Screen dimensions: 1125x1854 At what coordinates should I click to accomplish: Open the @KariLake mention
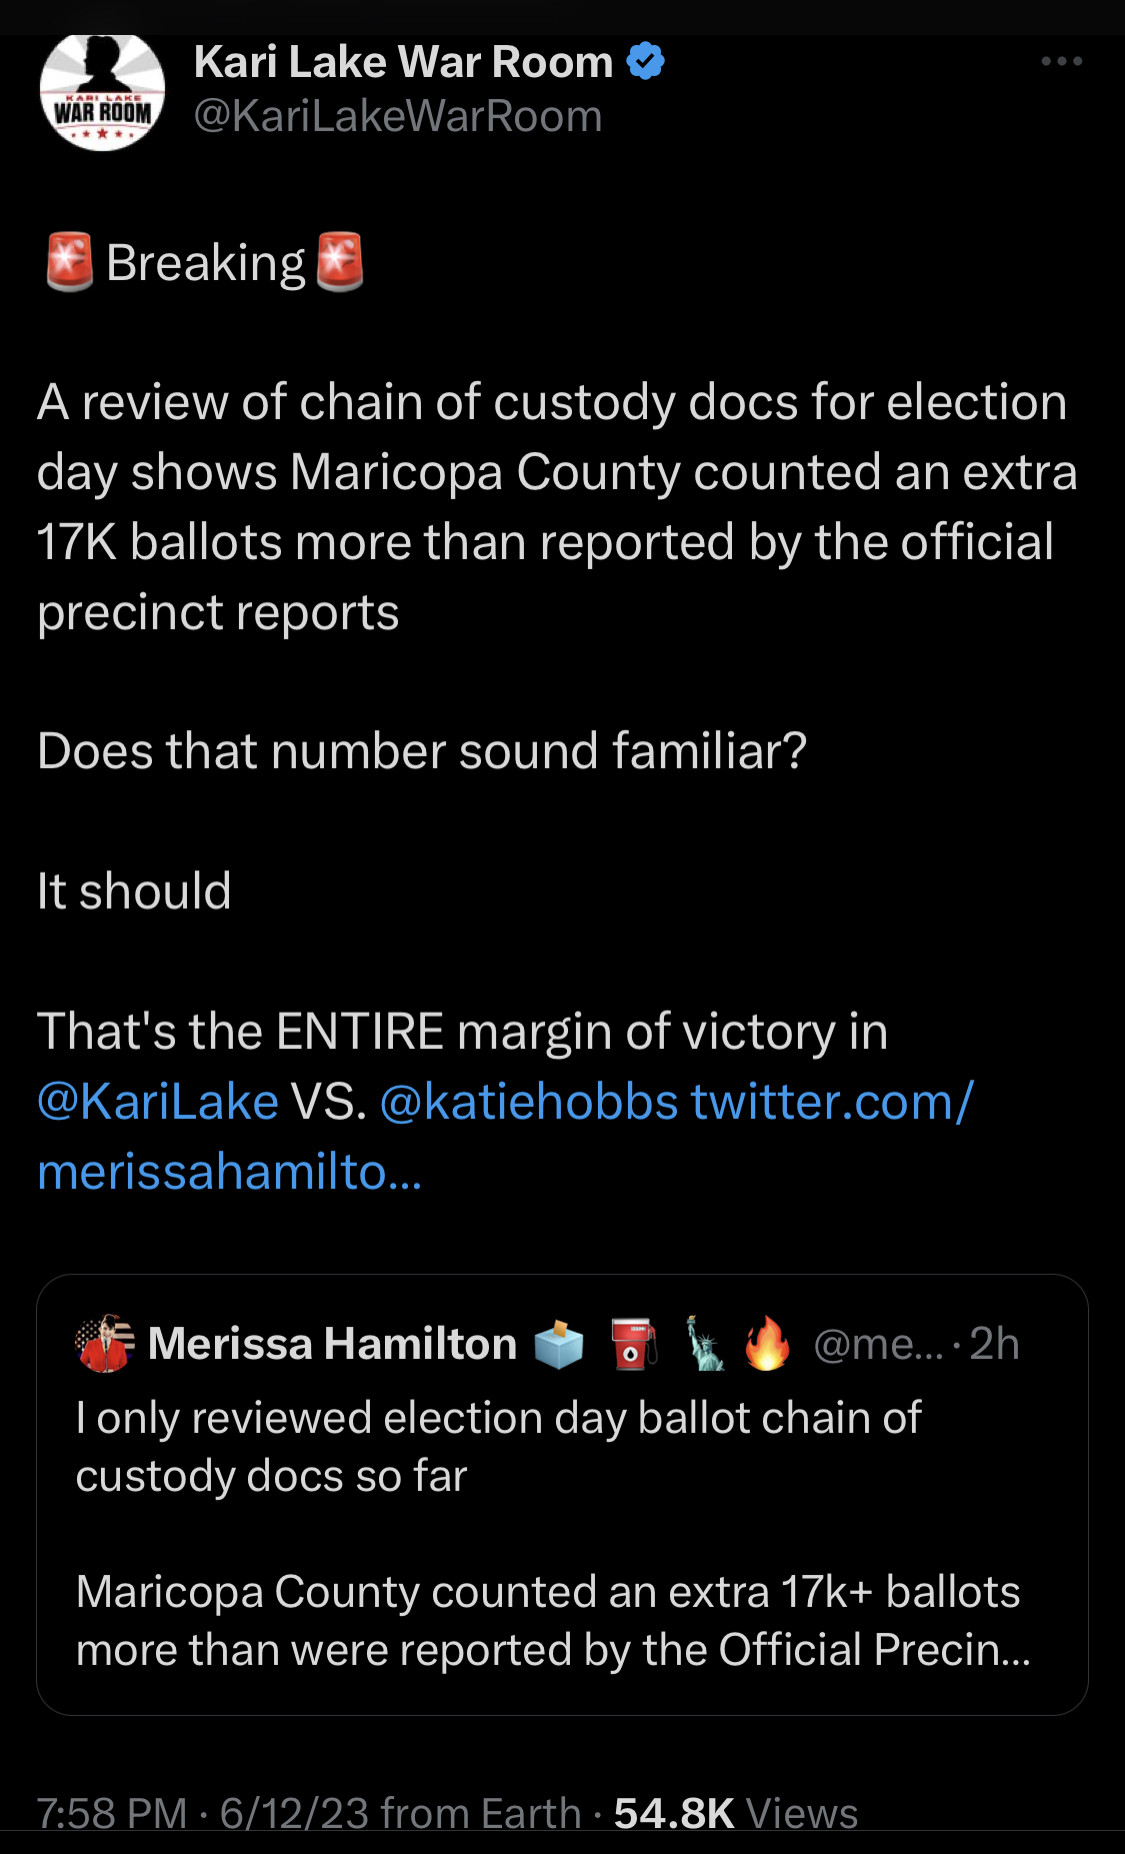pyautogui.click(x=158, y=1102)
